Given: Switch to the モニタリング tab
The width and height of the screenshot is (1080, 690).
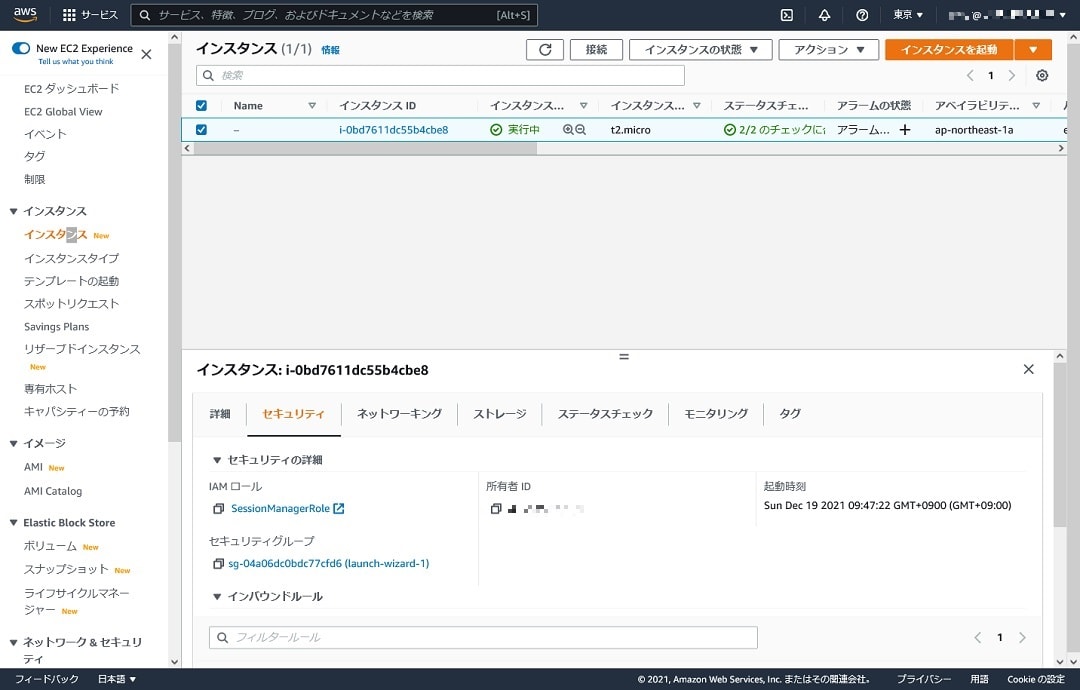Looking at the screenshot, I should 716,414.
